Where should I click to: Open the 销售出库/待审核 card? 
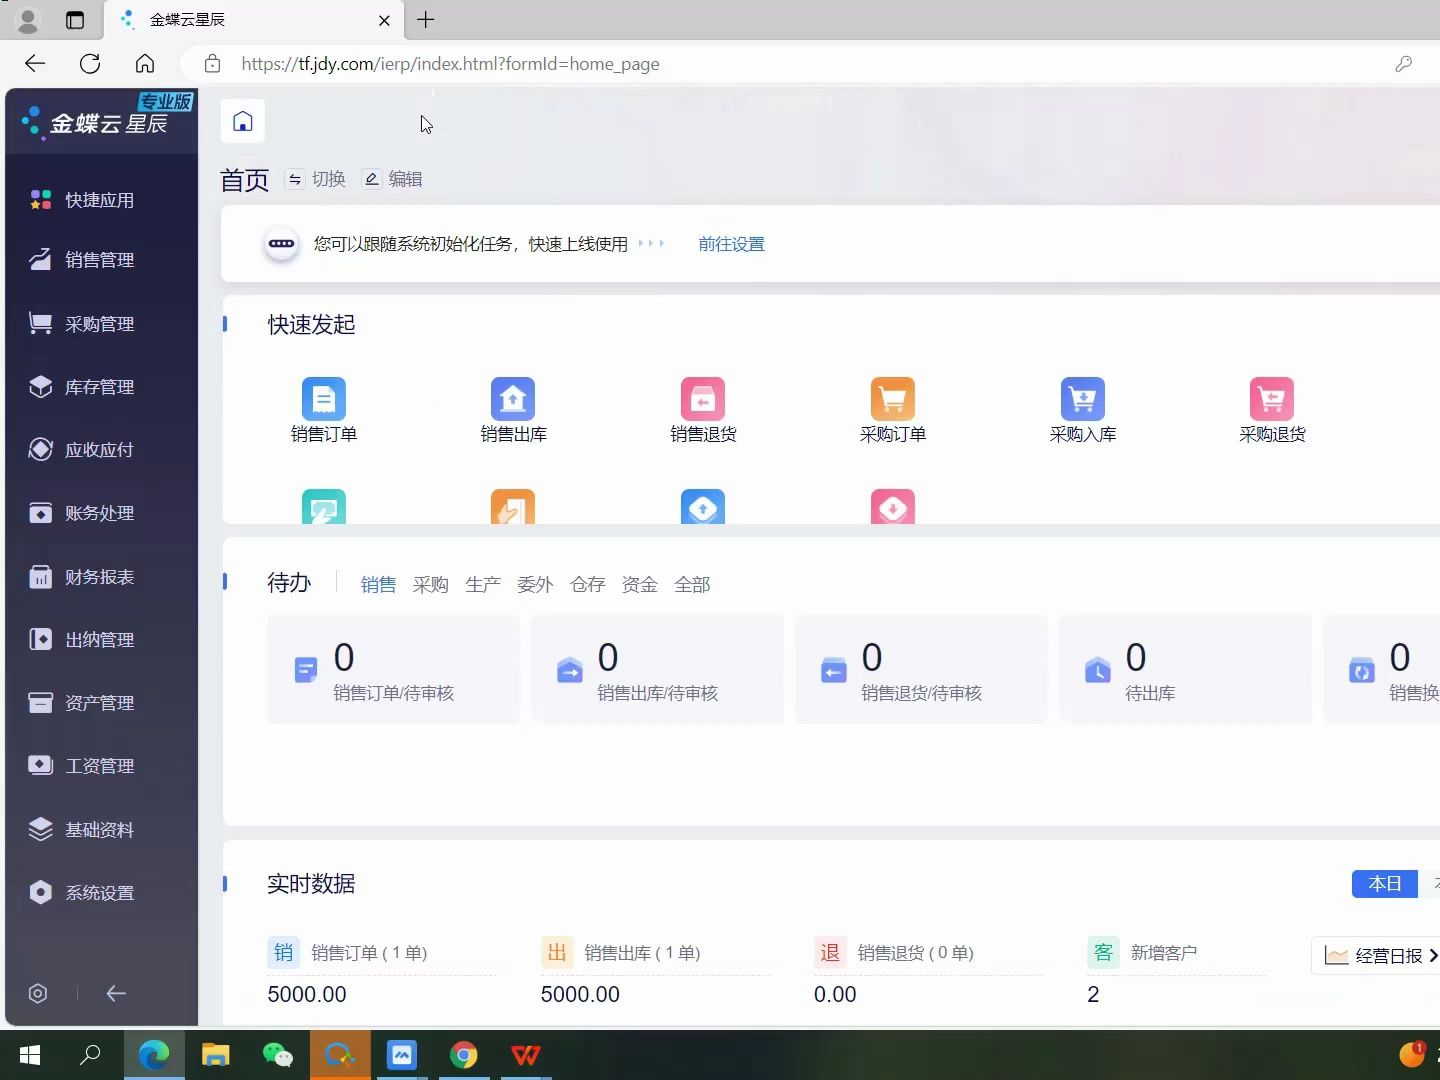pos(657,669)
